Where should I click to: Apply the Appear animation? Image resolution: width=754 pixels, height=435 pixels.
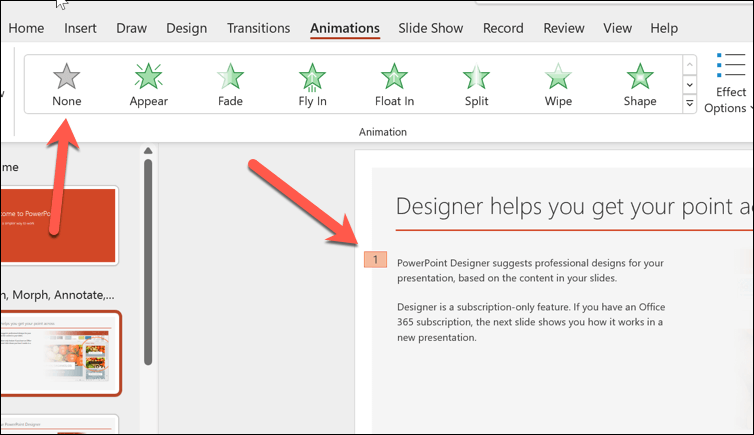tap(148, 85)
